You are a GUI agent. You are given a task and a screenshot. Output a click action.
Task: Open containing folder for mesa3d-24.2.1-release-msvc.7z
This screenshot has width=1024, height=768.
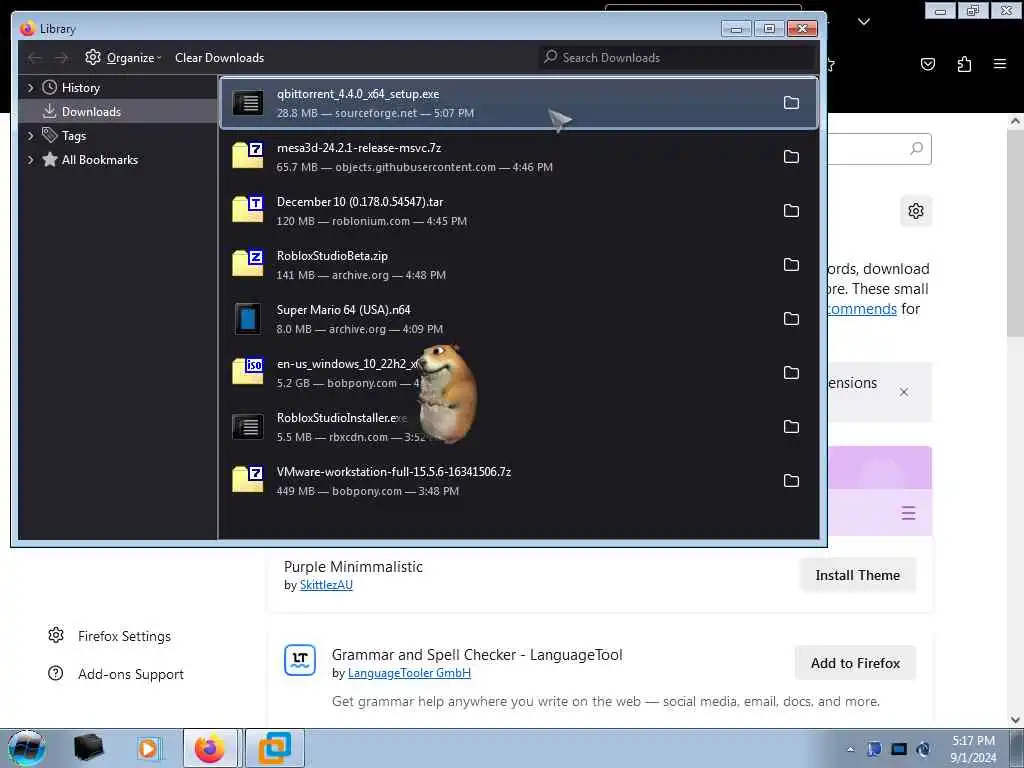click(x=791, y=157)
